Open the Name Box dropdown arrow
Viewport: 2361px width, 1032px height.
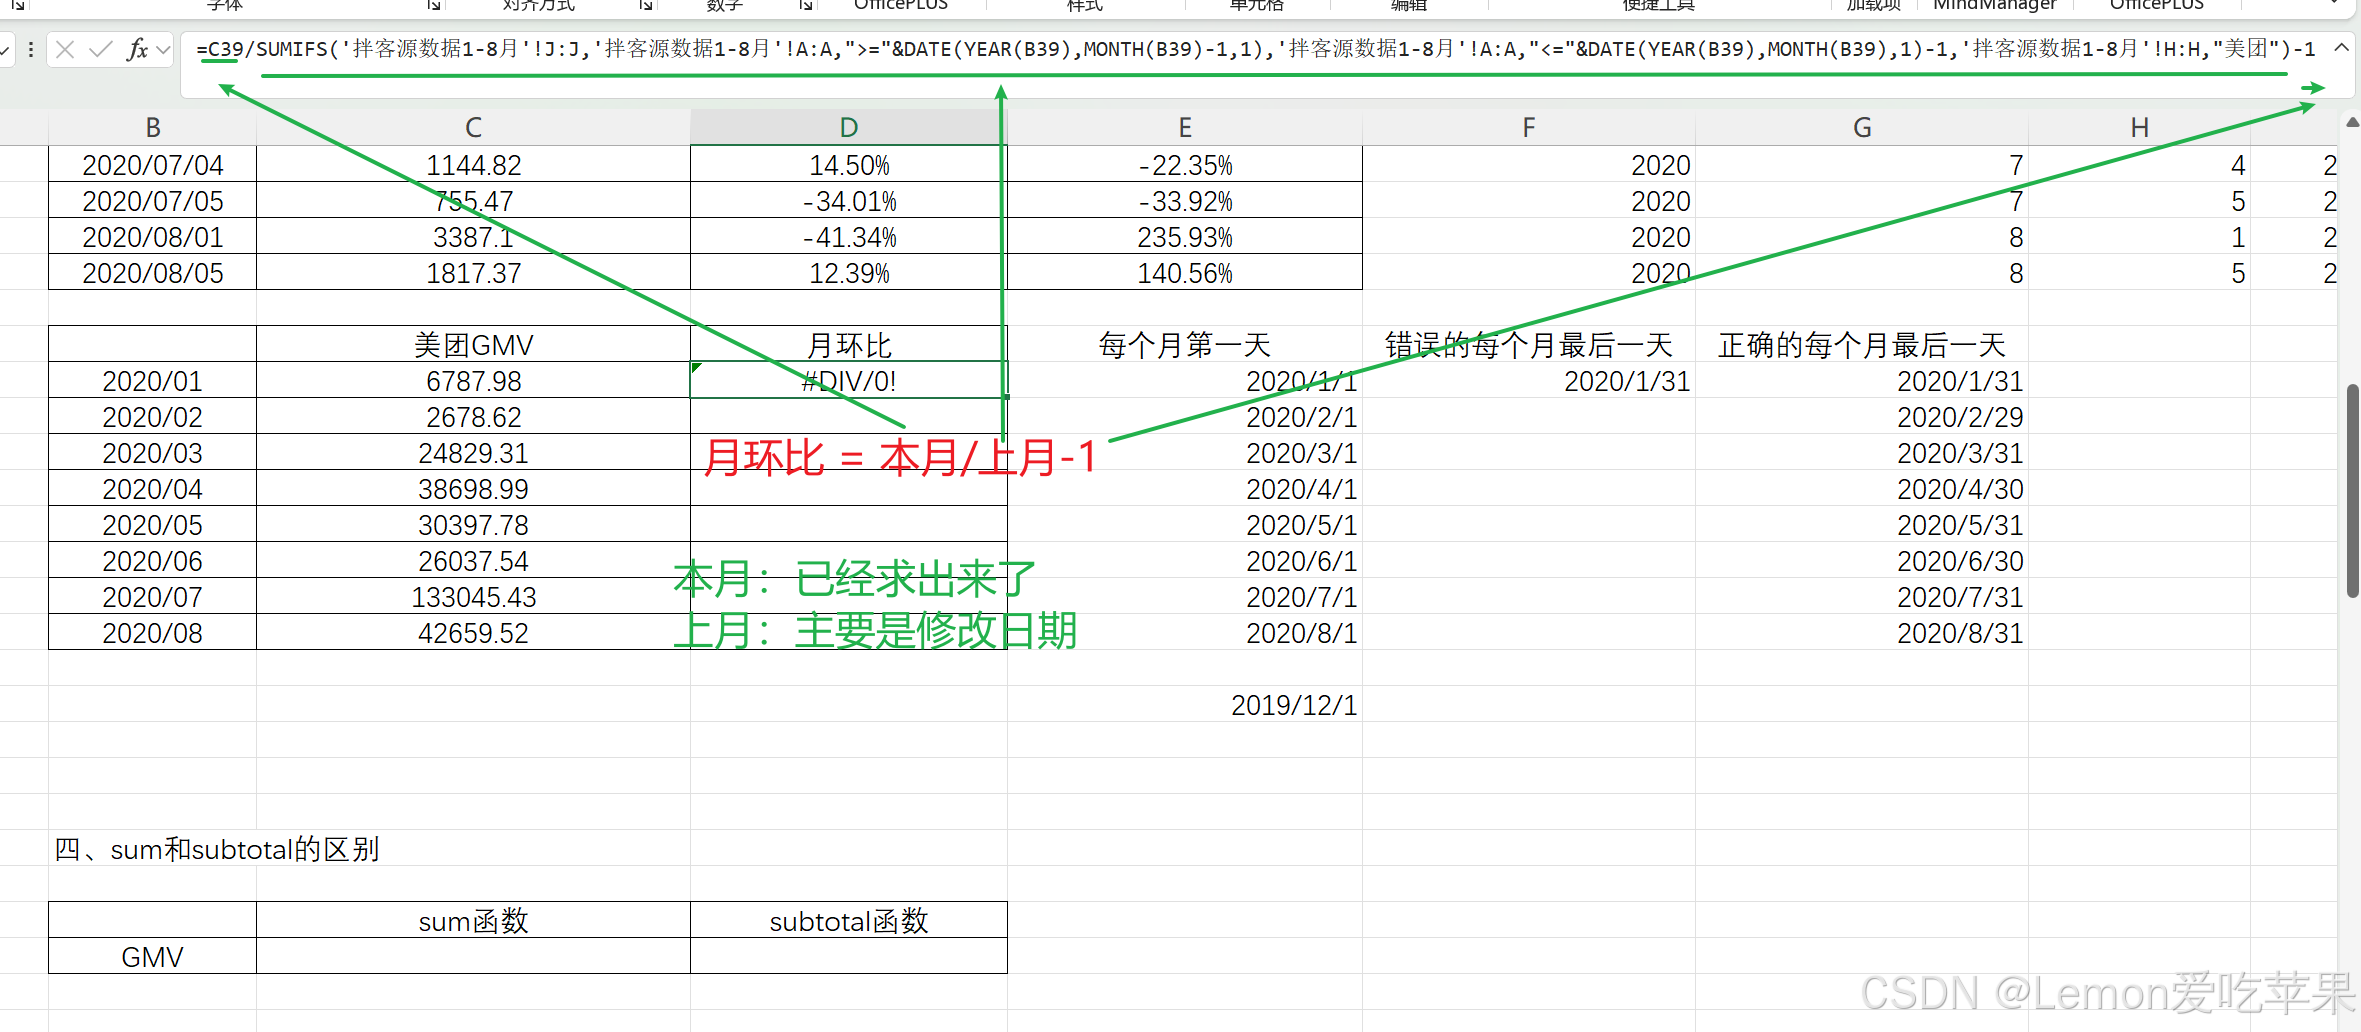click(5, 49)
